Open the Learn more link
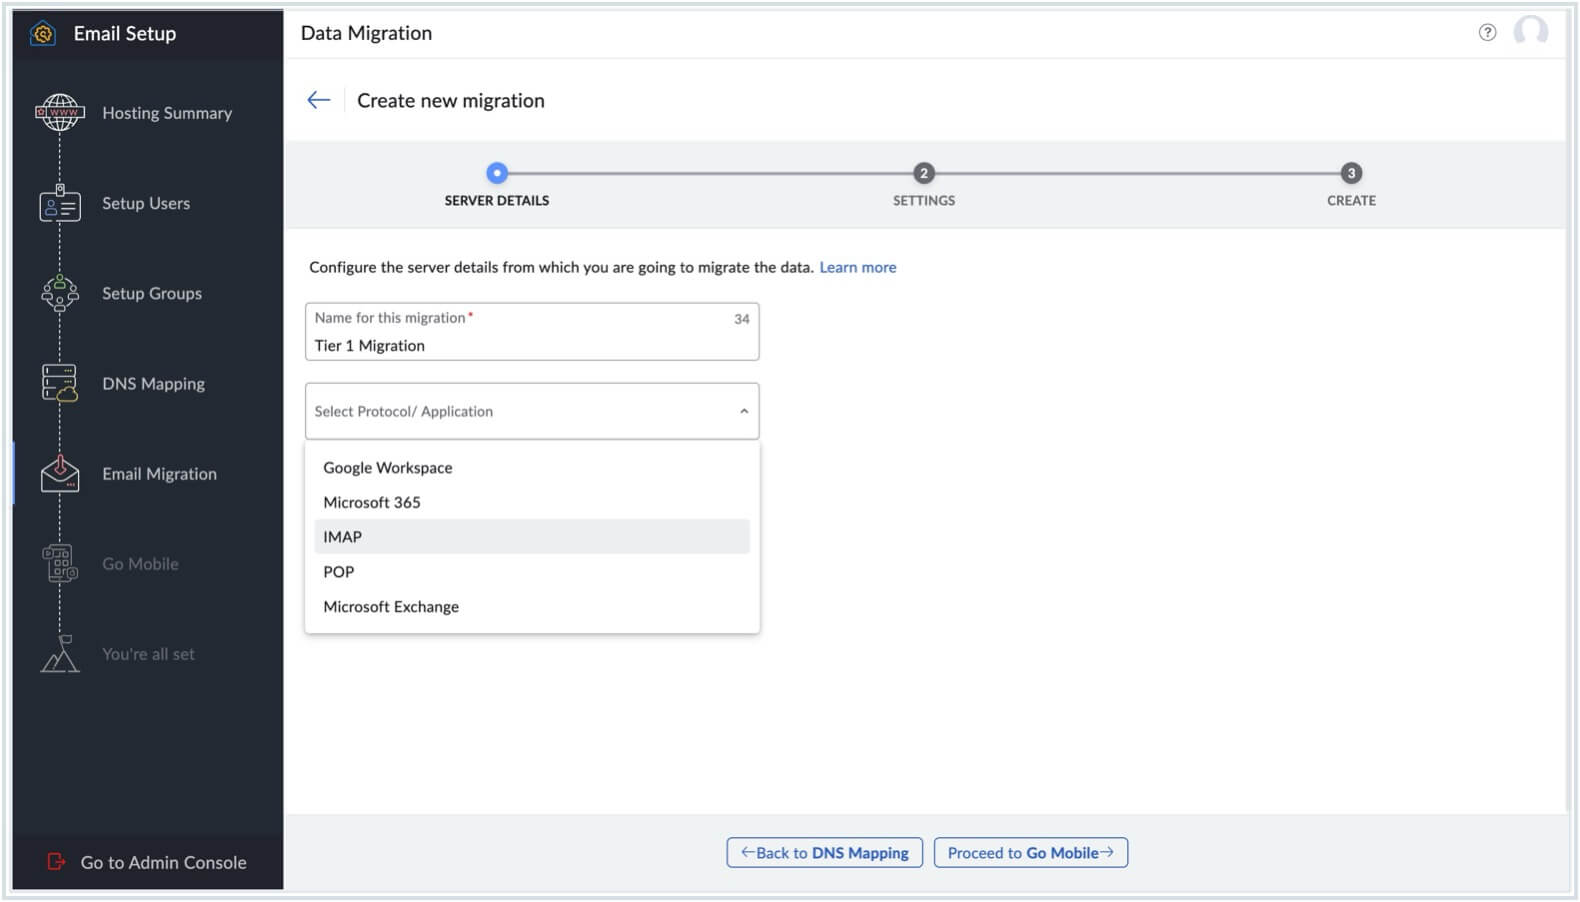Viewport: 1580px width, 902px height. (x=857, y=268)
